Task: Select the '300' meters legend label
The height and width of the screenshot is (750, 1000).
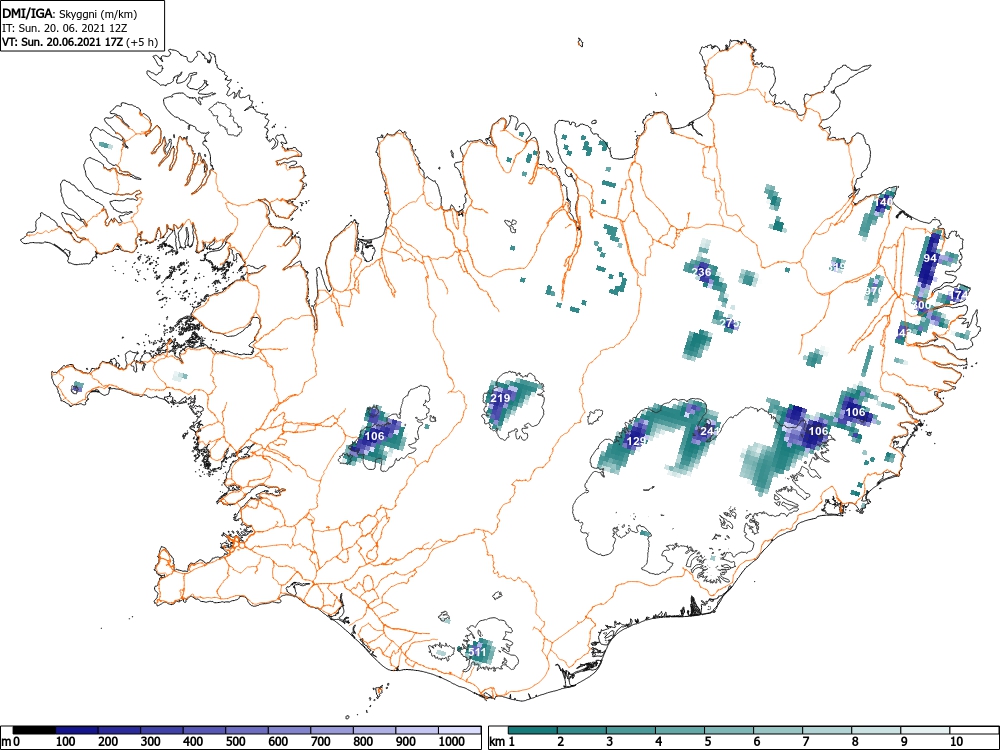Action: coord(151,742)
